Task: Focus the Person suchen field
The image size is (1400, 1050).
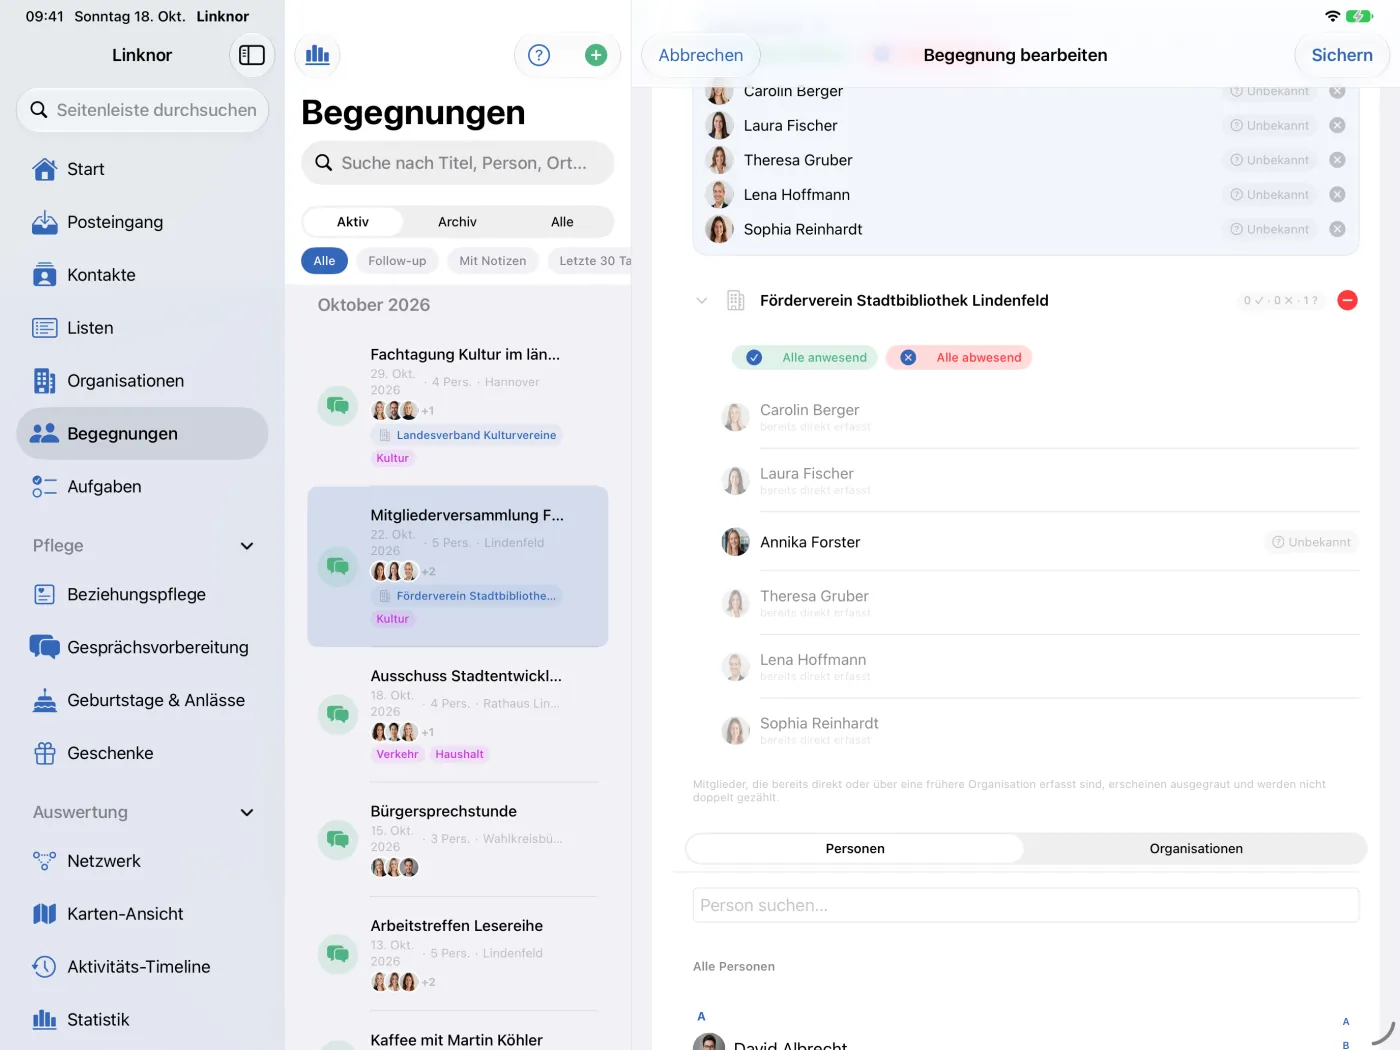Action: (1026, 905)
